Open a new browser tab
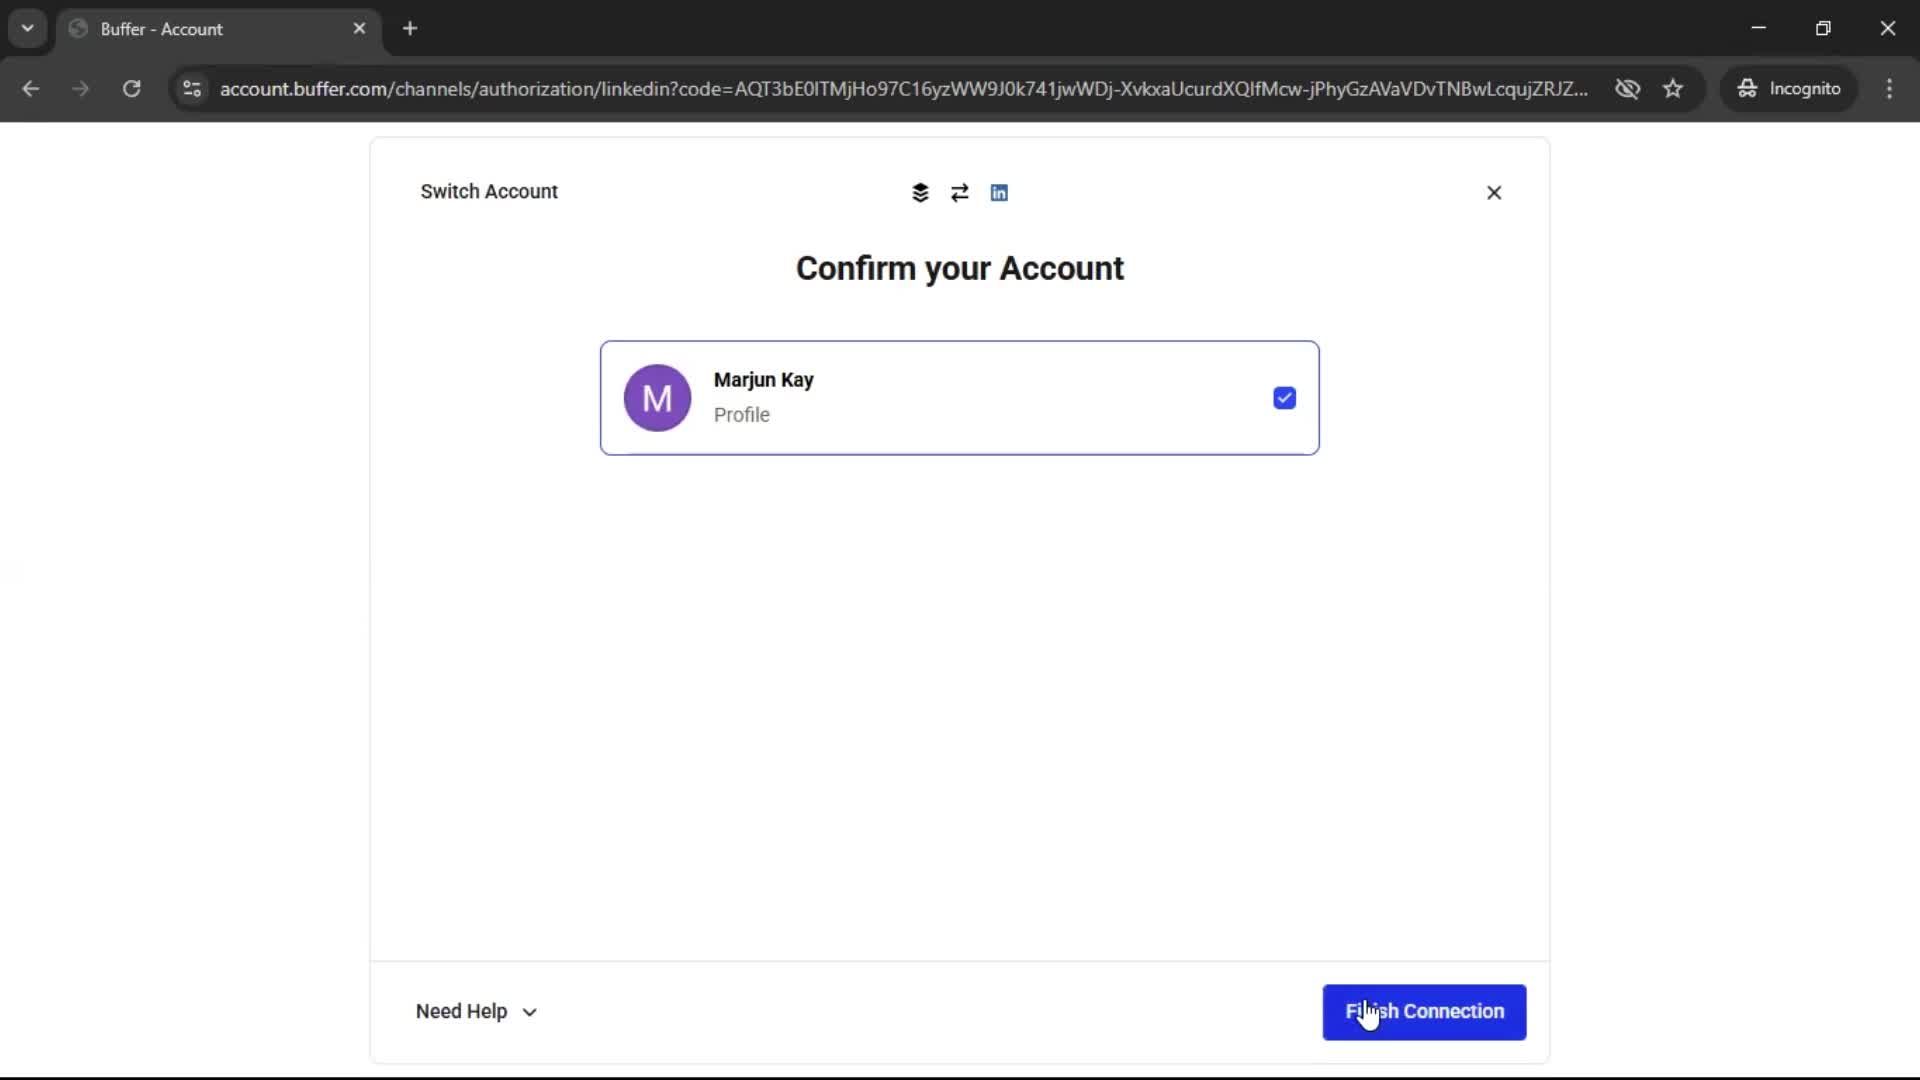Screen dimensions: 1920x1080 tap(410, 28)
